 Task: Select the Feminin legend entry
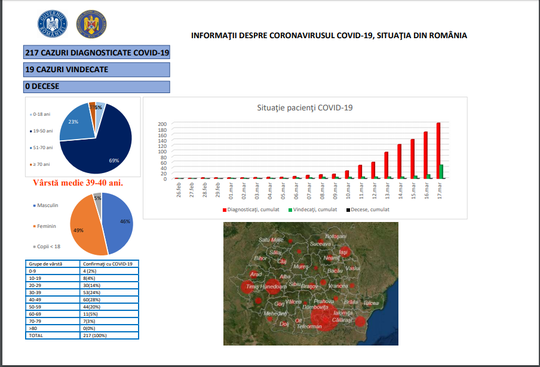[x=44, y=226]
